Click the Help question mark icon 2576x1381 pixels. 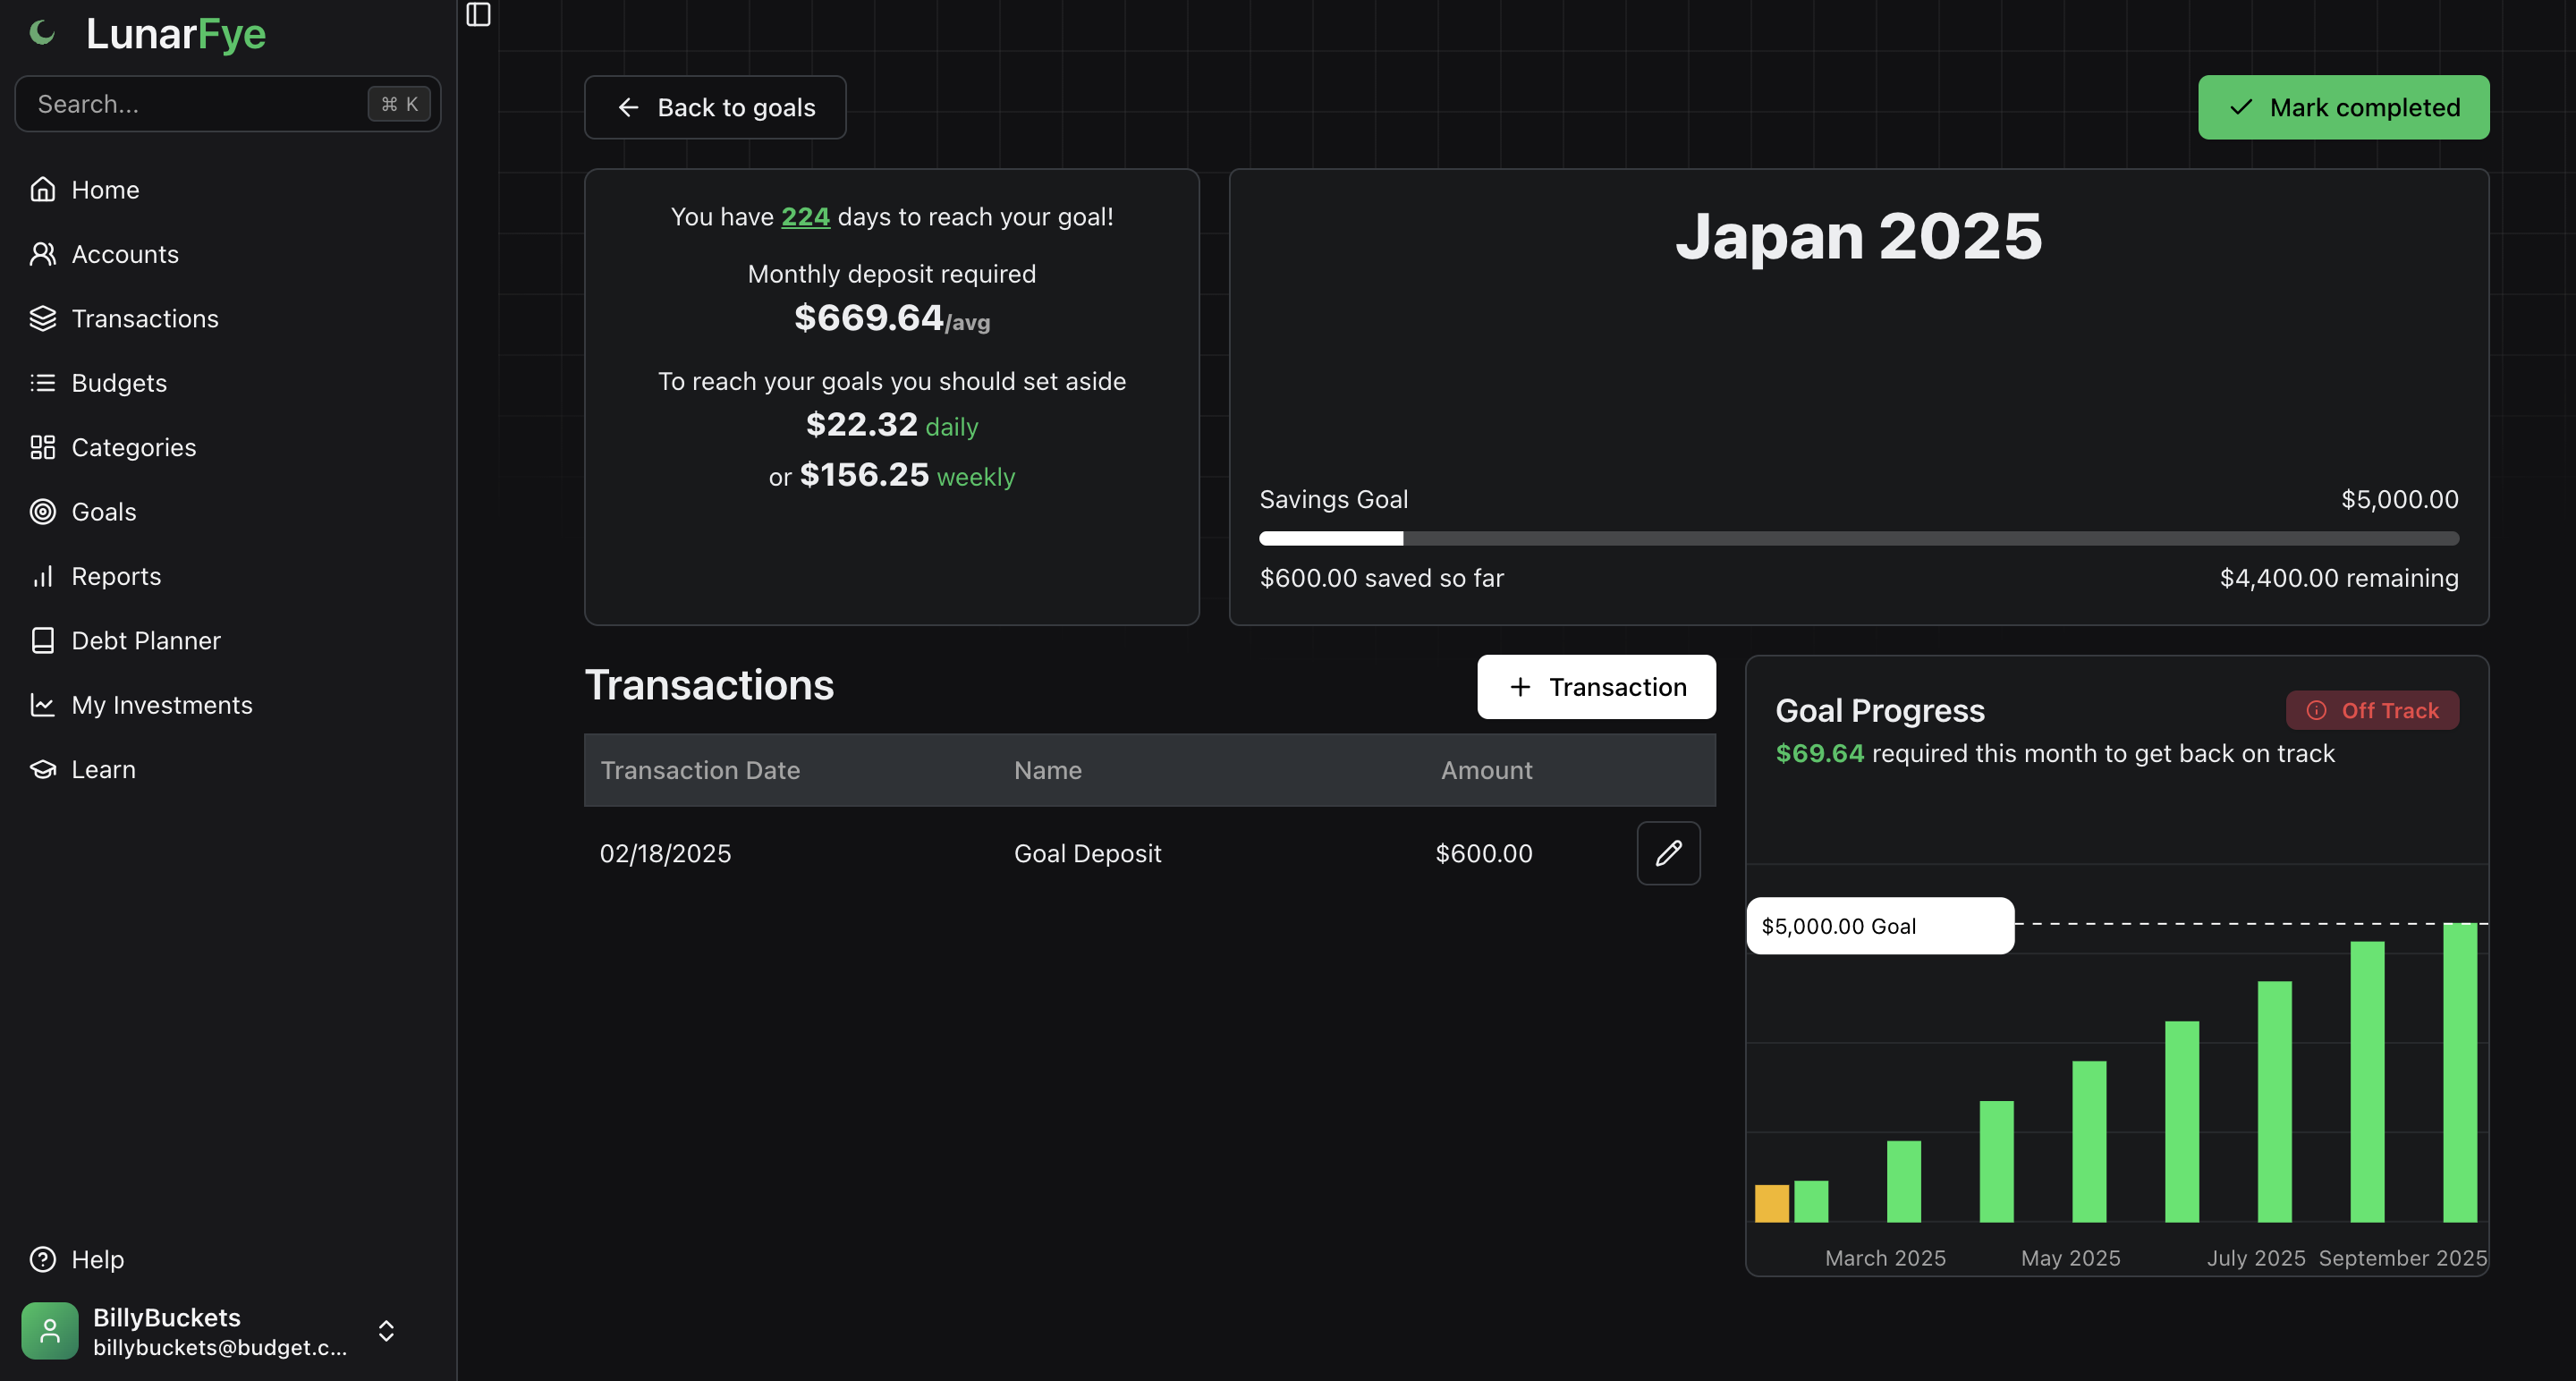pos(43,1259)
